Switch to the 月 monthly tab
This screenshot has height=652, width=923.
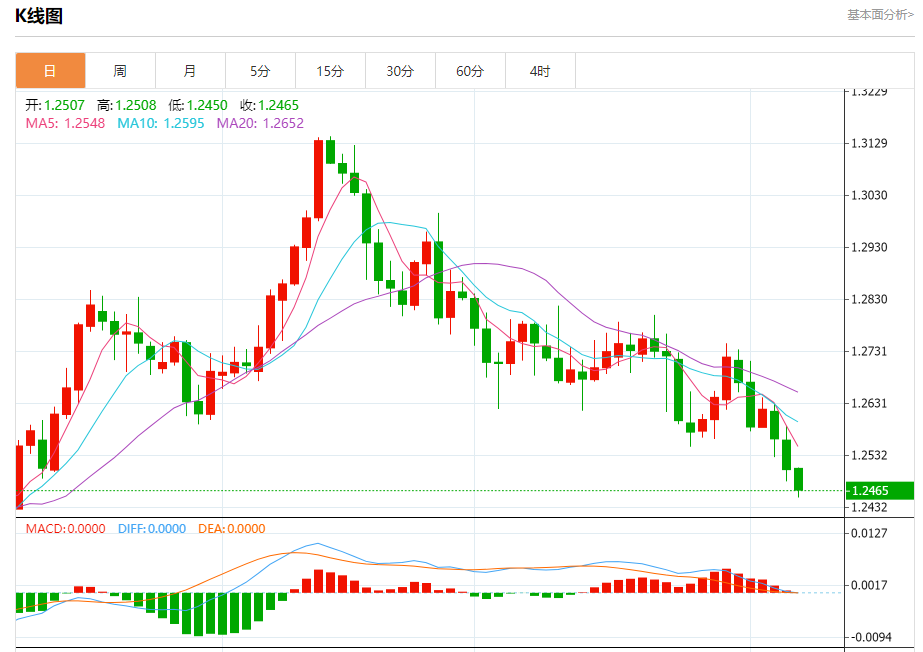click(x=190, y=71)
